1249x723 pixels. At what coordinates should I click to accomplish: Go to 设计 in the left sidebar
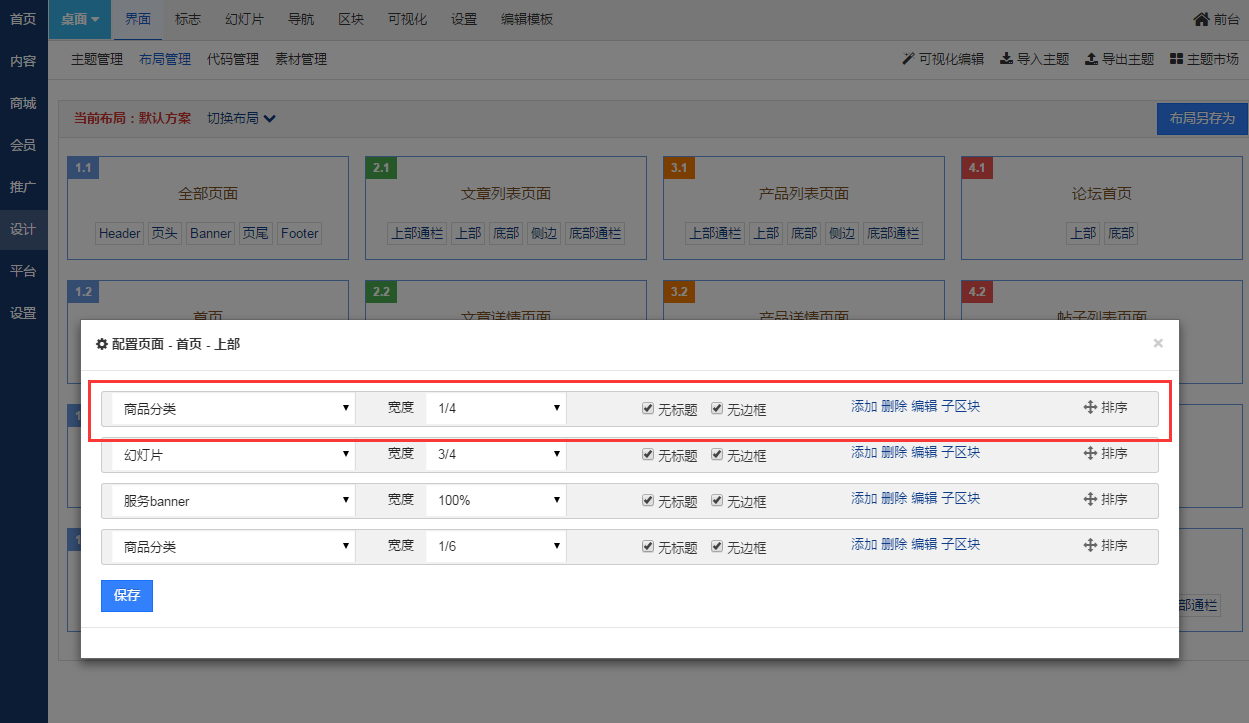tap(23, 229)
